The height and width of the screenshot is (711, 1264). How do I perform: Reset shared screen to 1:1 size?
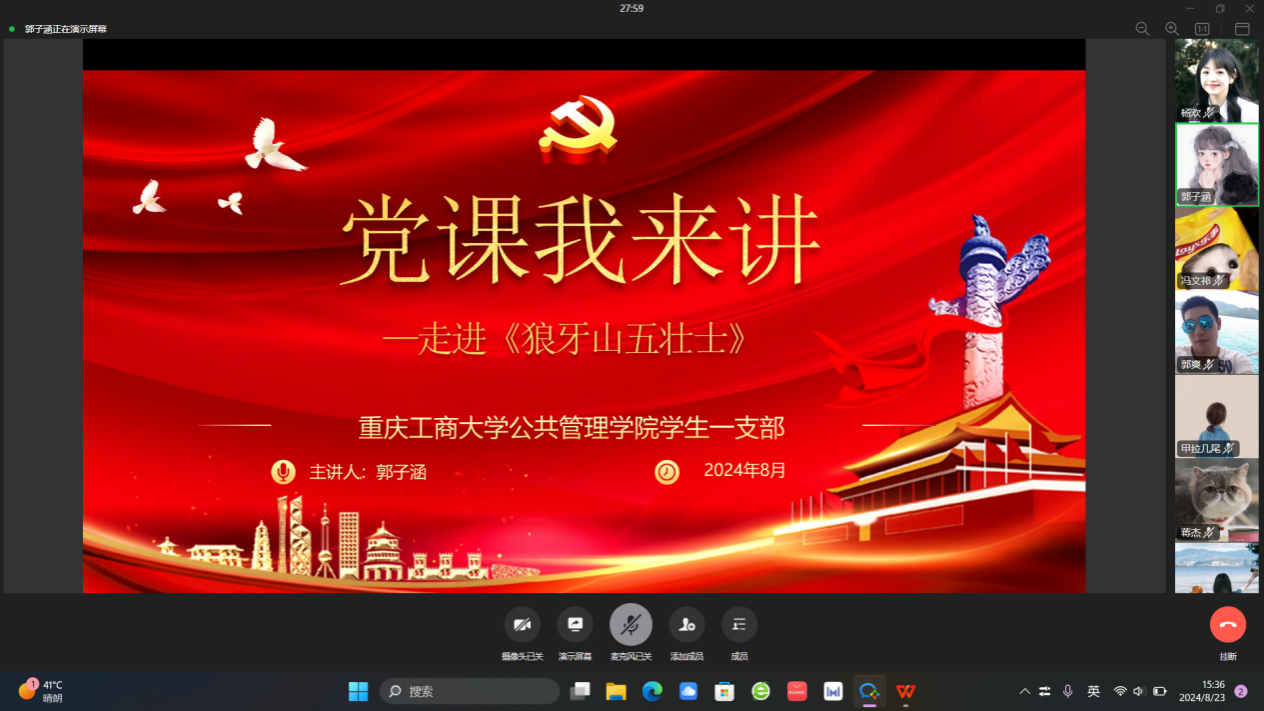point(1202,29)
